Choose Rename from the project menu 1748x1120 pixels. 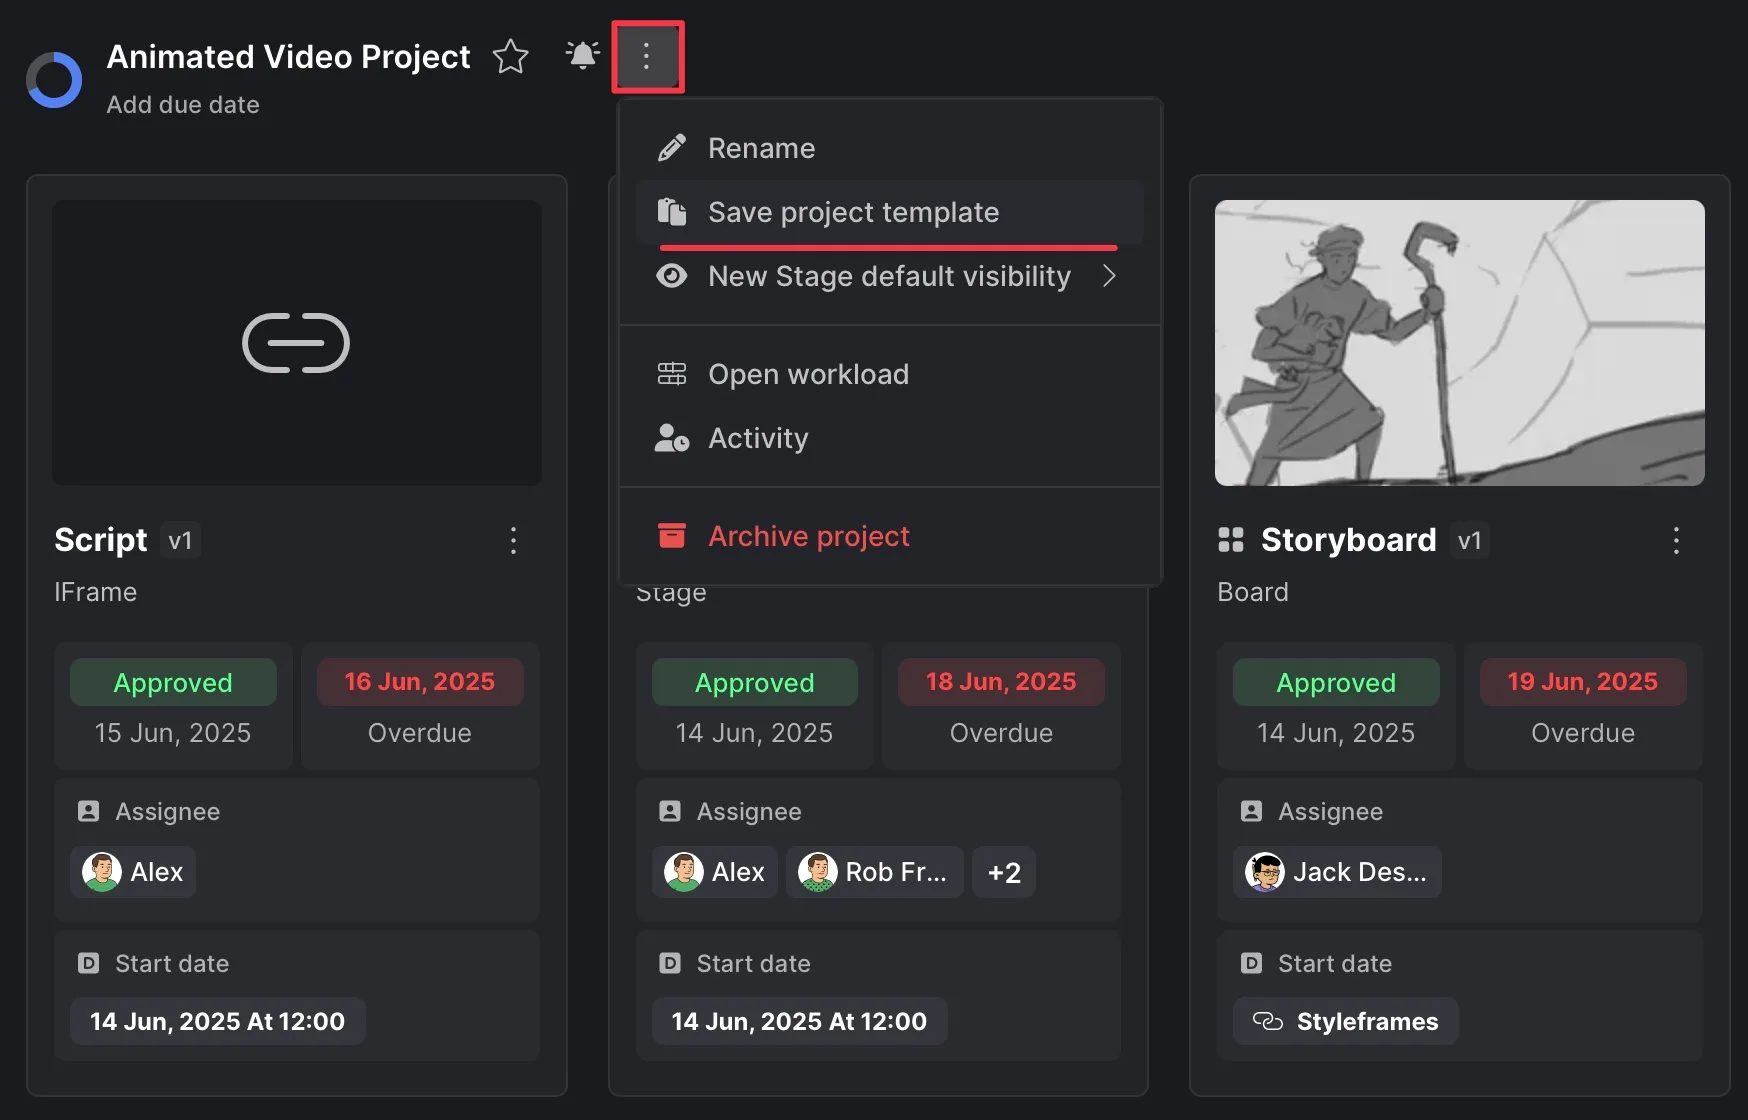tap(761, 147)
